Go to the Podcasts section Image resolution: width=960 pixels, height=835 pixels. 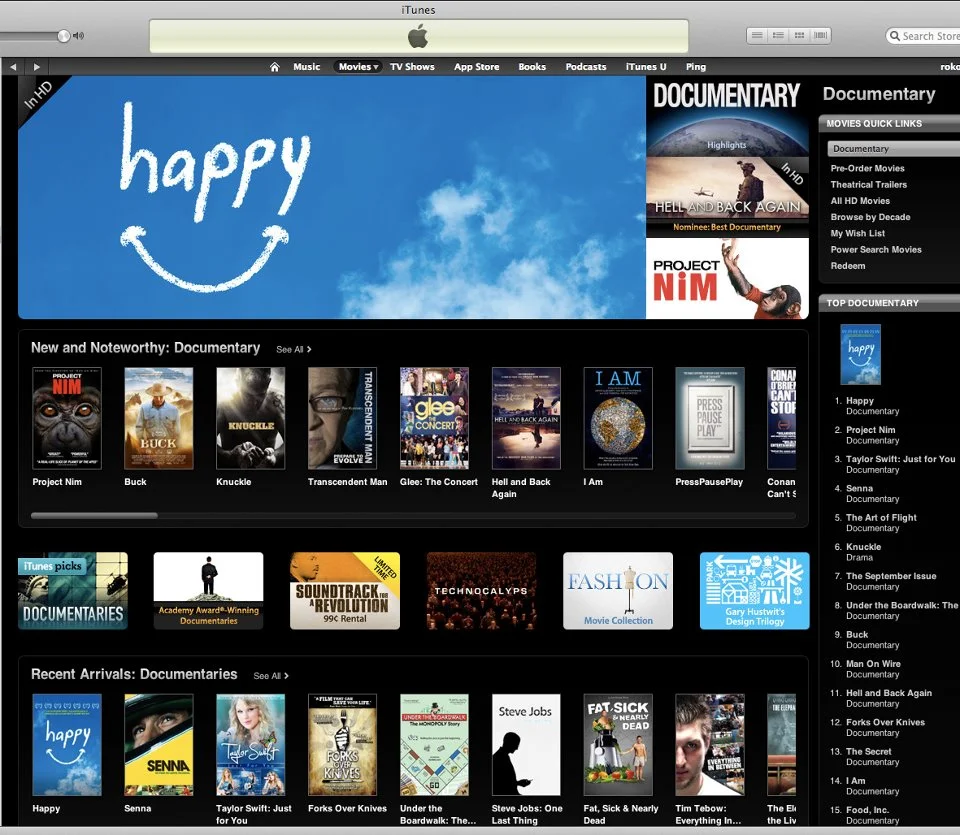[x=585, y=66]
